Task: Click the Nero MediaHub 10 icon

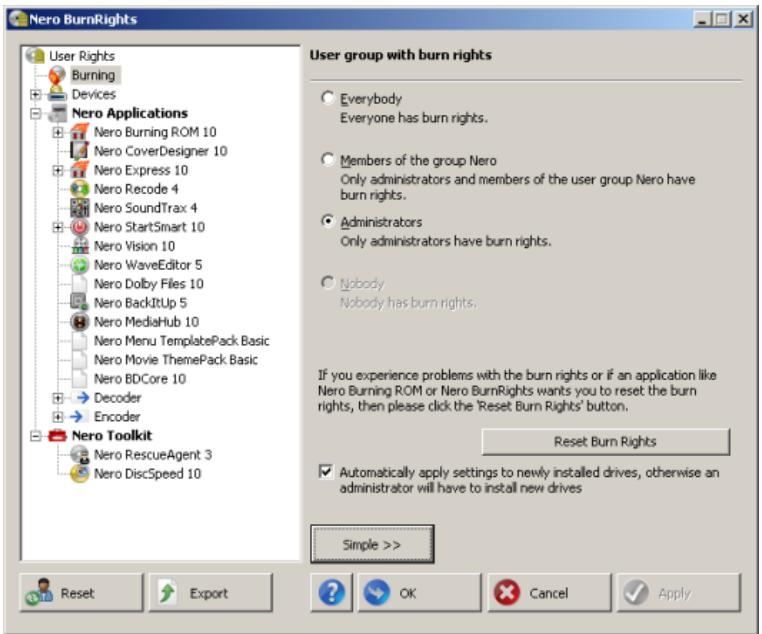Action: pos(79,321)
